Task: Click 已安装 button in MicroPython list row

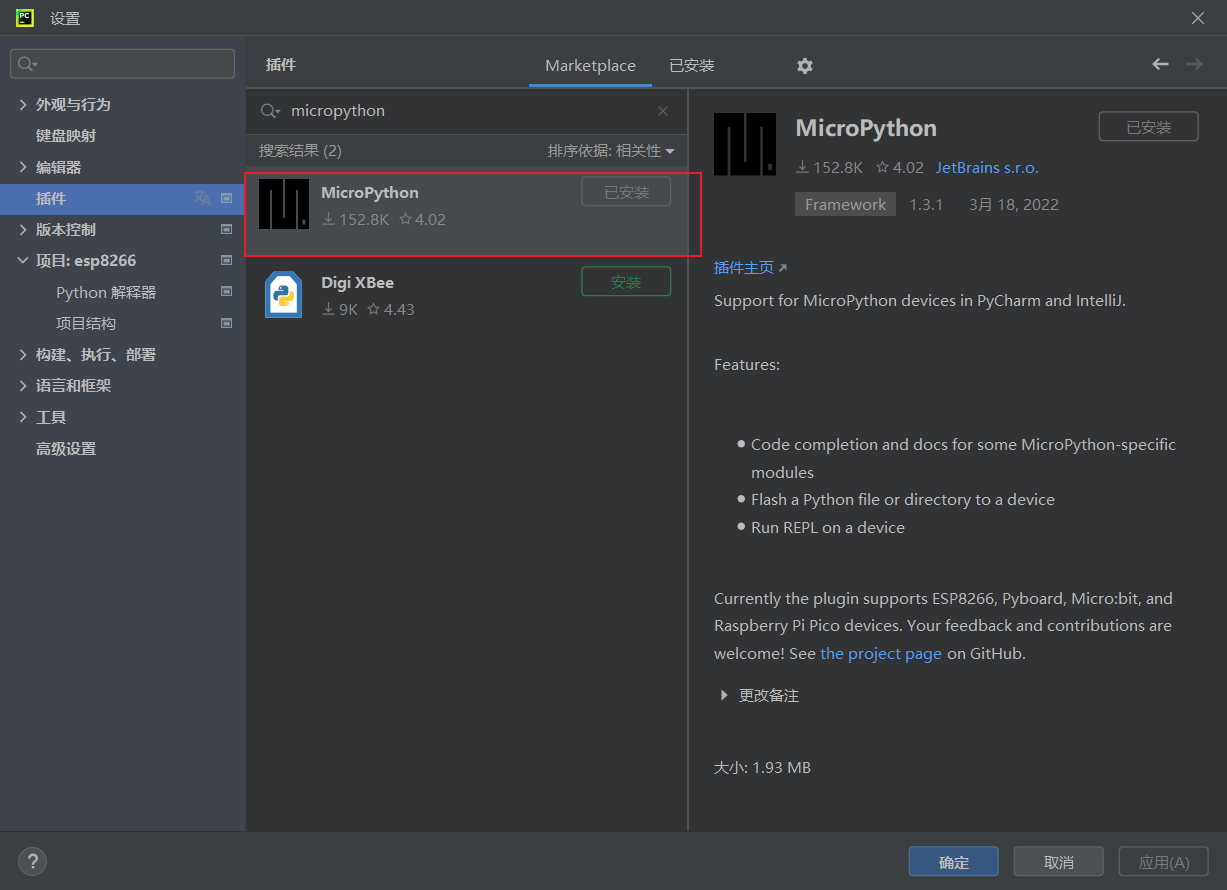Action: click(626, 192)
